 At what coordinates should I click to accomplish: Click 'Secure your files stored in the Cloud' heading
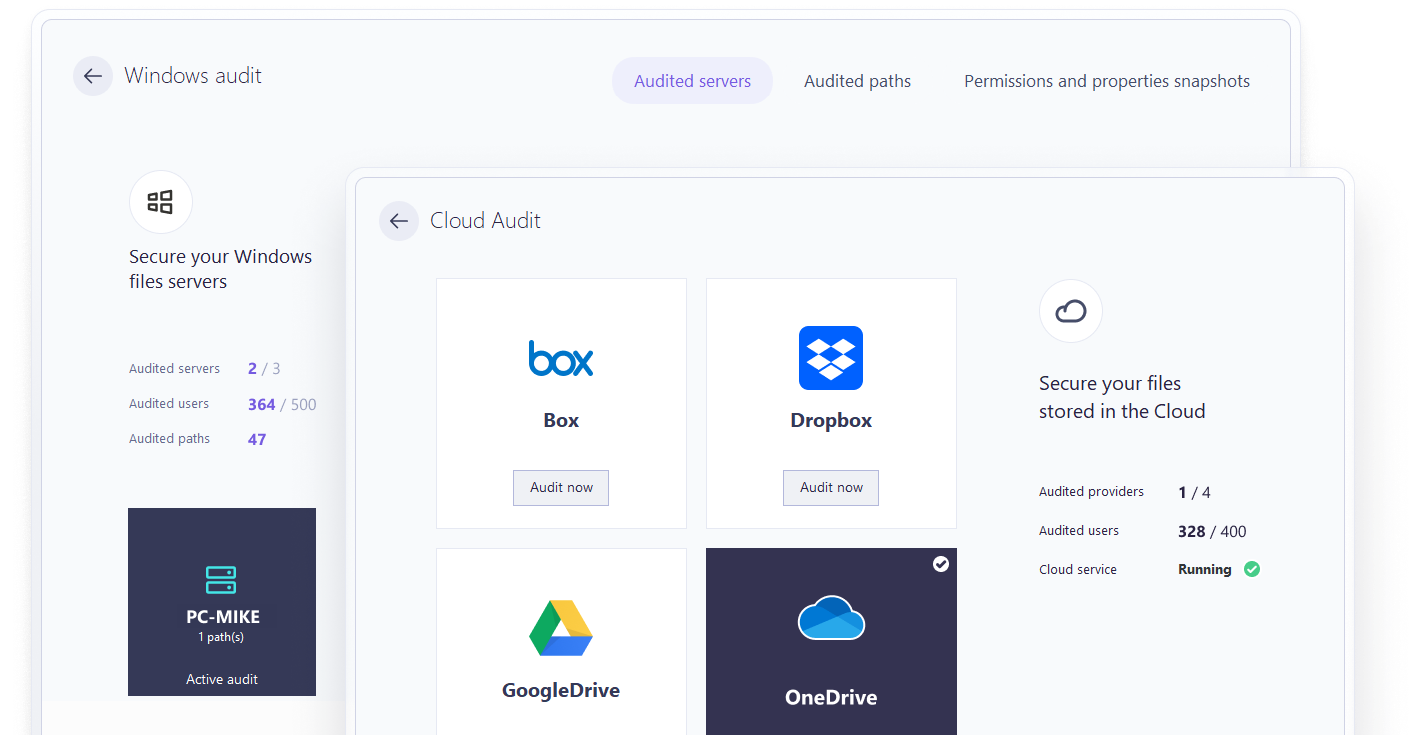(1122, 397)
